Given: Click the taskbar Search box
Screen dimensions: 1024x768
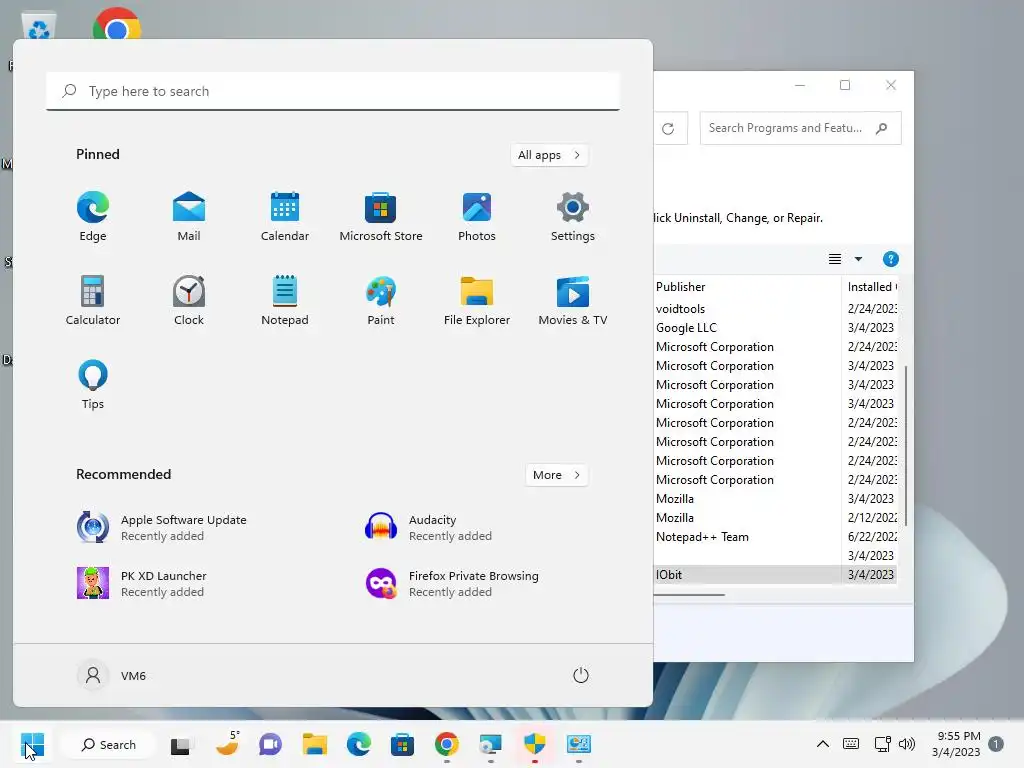Looking at the screenshot, I should click(x=108, y=744).
